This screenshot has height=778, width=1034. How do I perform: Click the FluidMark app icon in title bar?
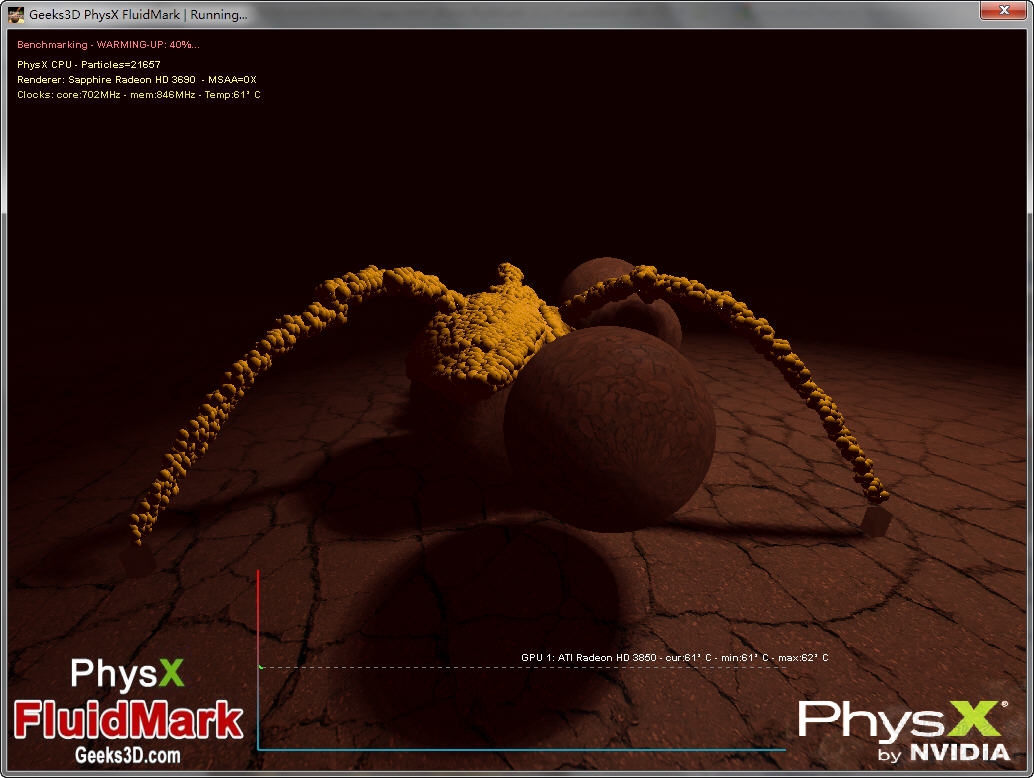15,15
